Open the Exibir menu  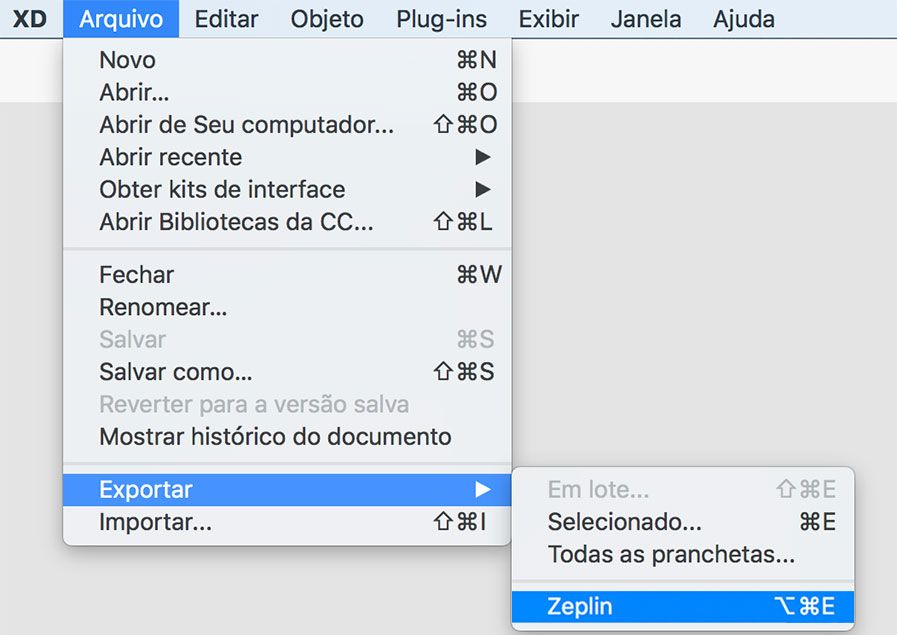pos(548,19)
